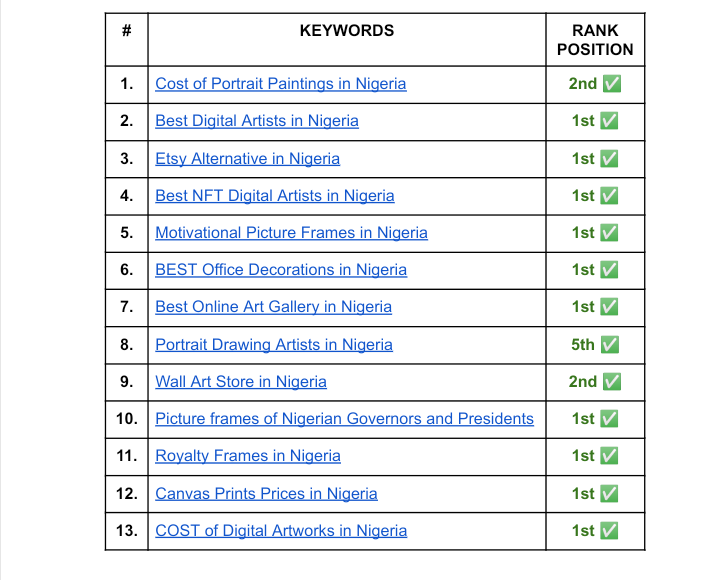Click the checkmark icon for Etsy Alternative row
This screenshot has width=718, height=580.
(609, 159)
